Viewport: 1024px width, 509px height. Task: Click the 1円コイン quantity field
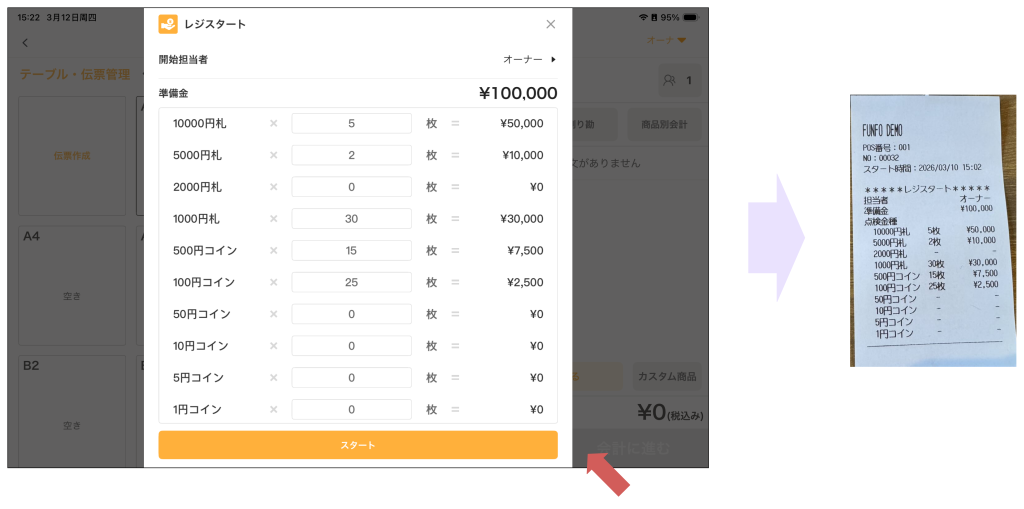[351, 409]
